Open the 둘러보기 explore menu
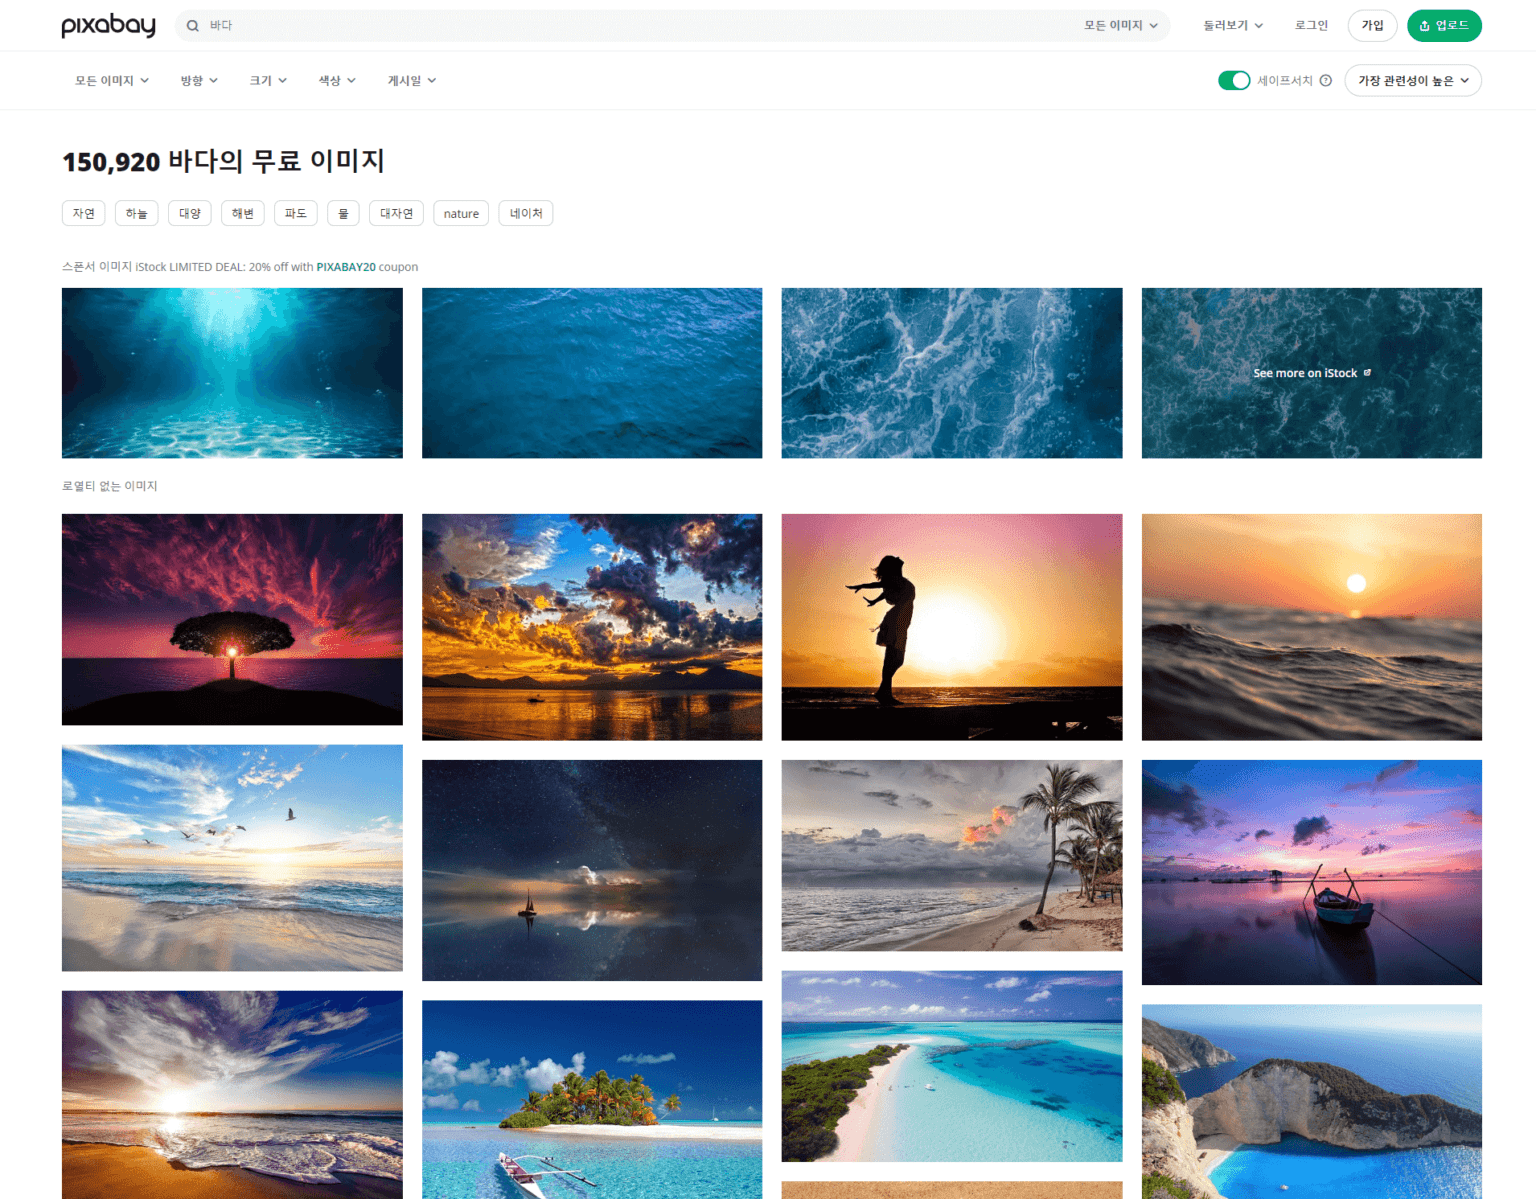The image size is (1536, 1199). coord(1233,26)
